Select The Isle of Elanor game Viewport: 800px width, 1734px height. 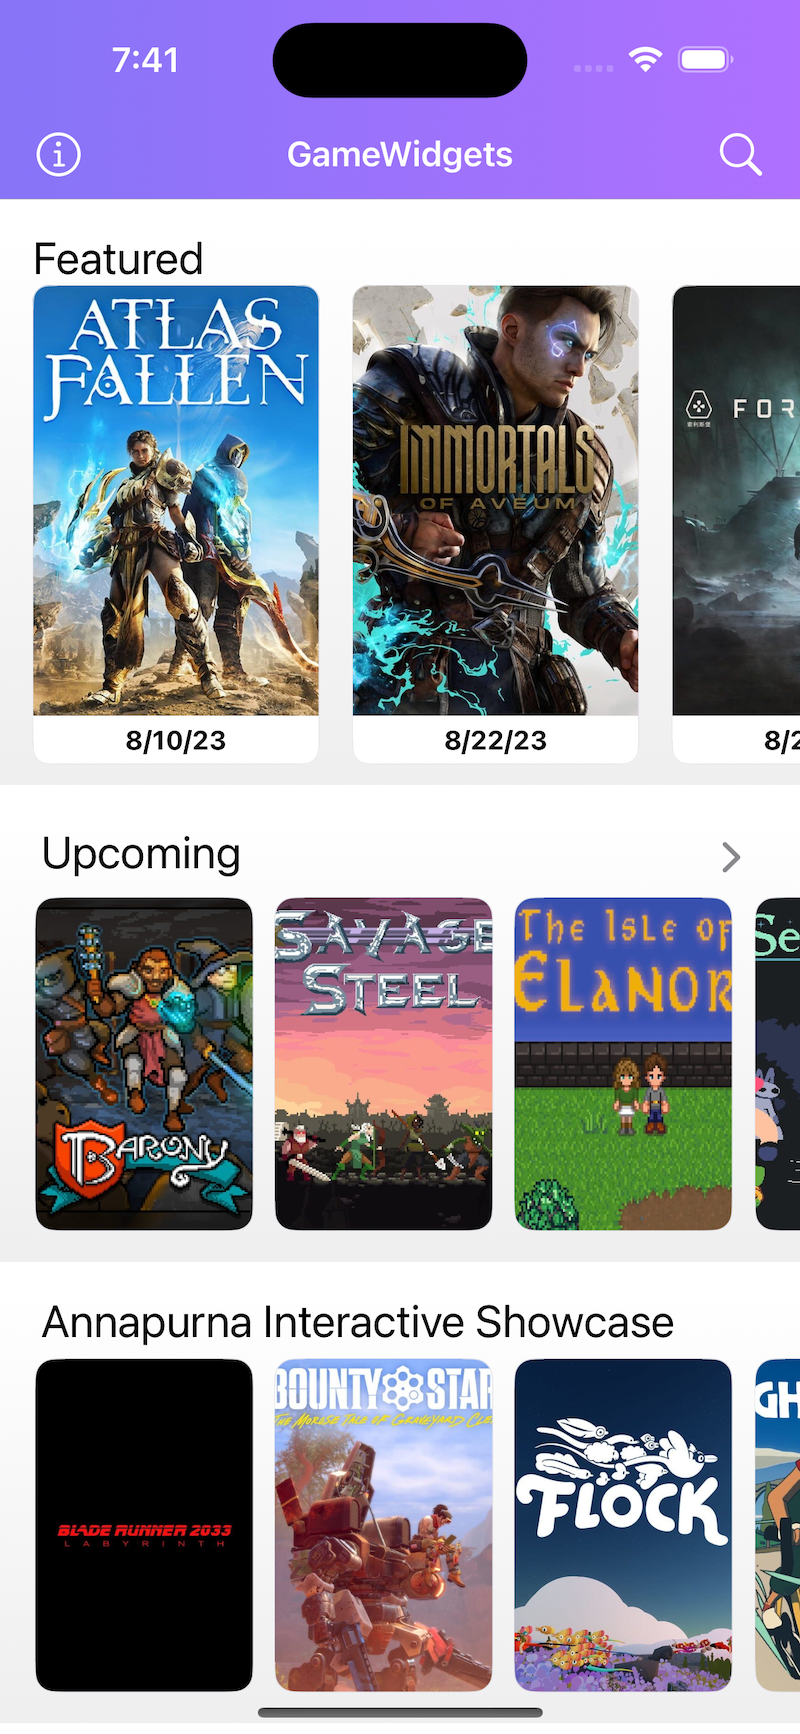623,1064
